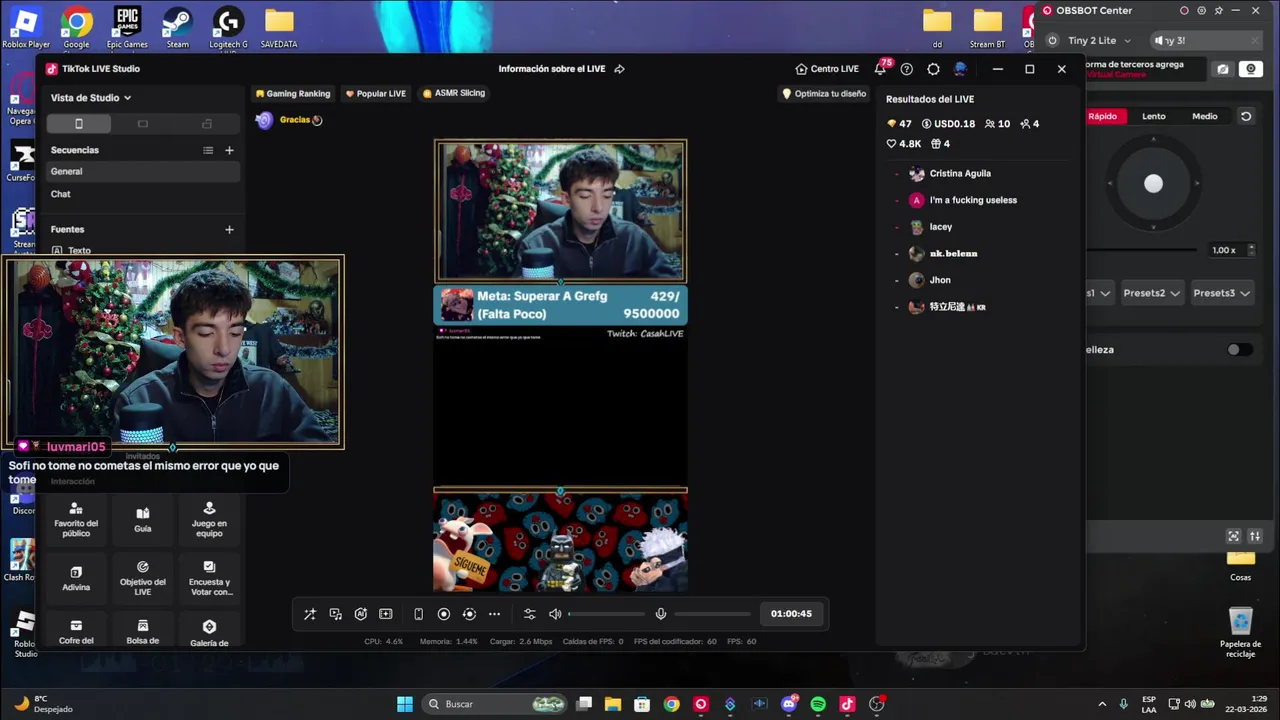Select the General scene
The width and height of the screenshot is (1280, 720).
coord(143,171)
